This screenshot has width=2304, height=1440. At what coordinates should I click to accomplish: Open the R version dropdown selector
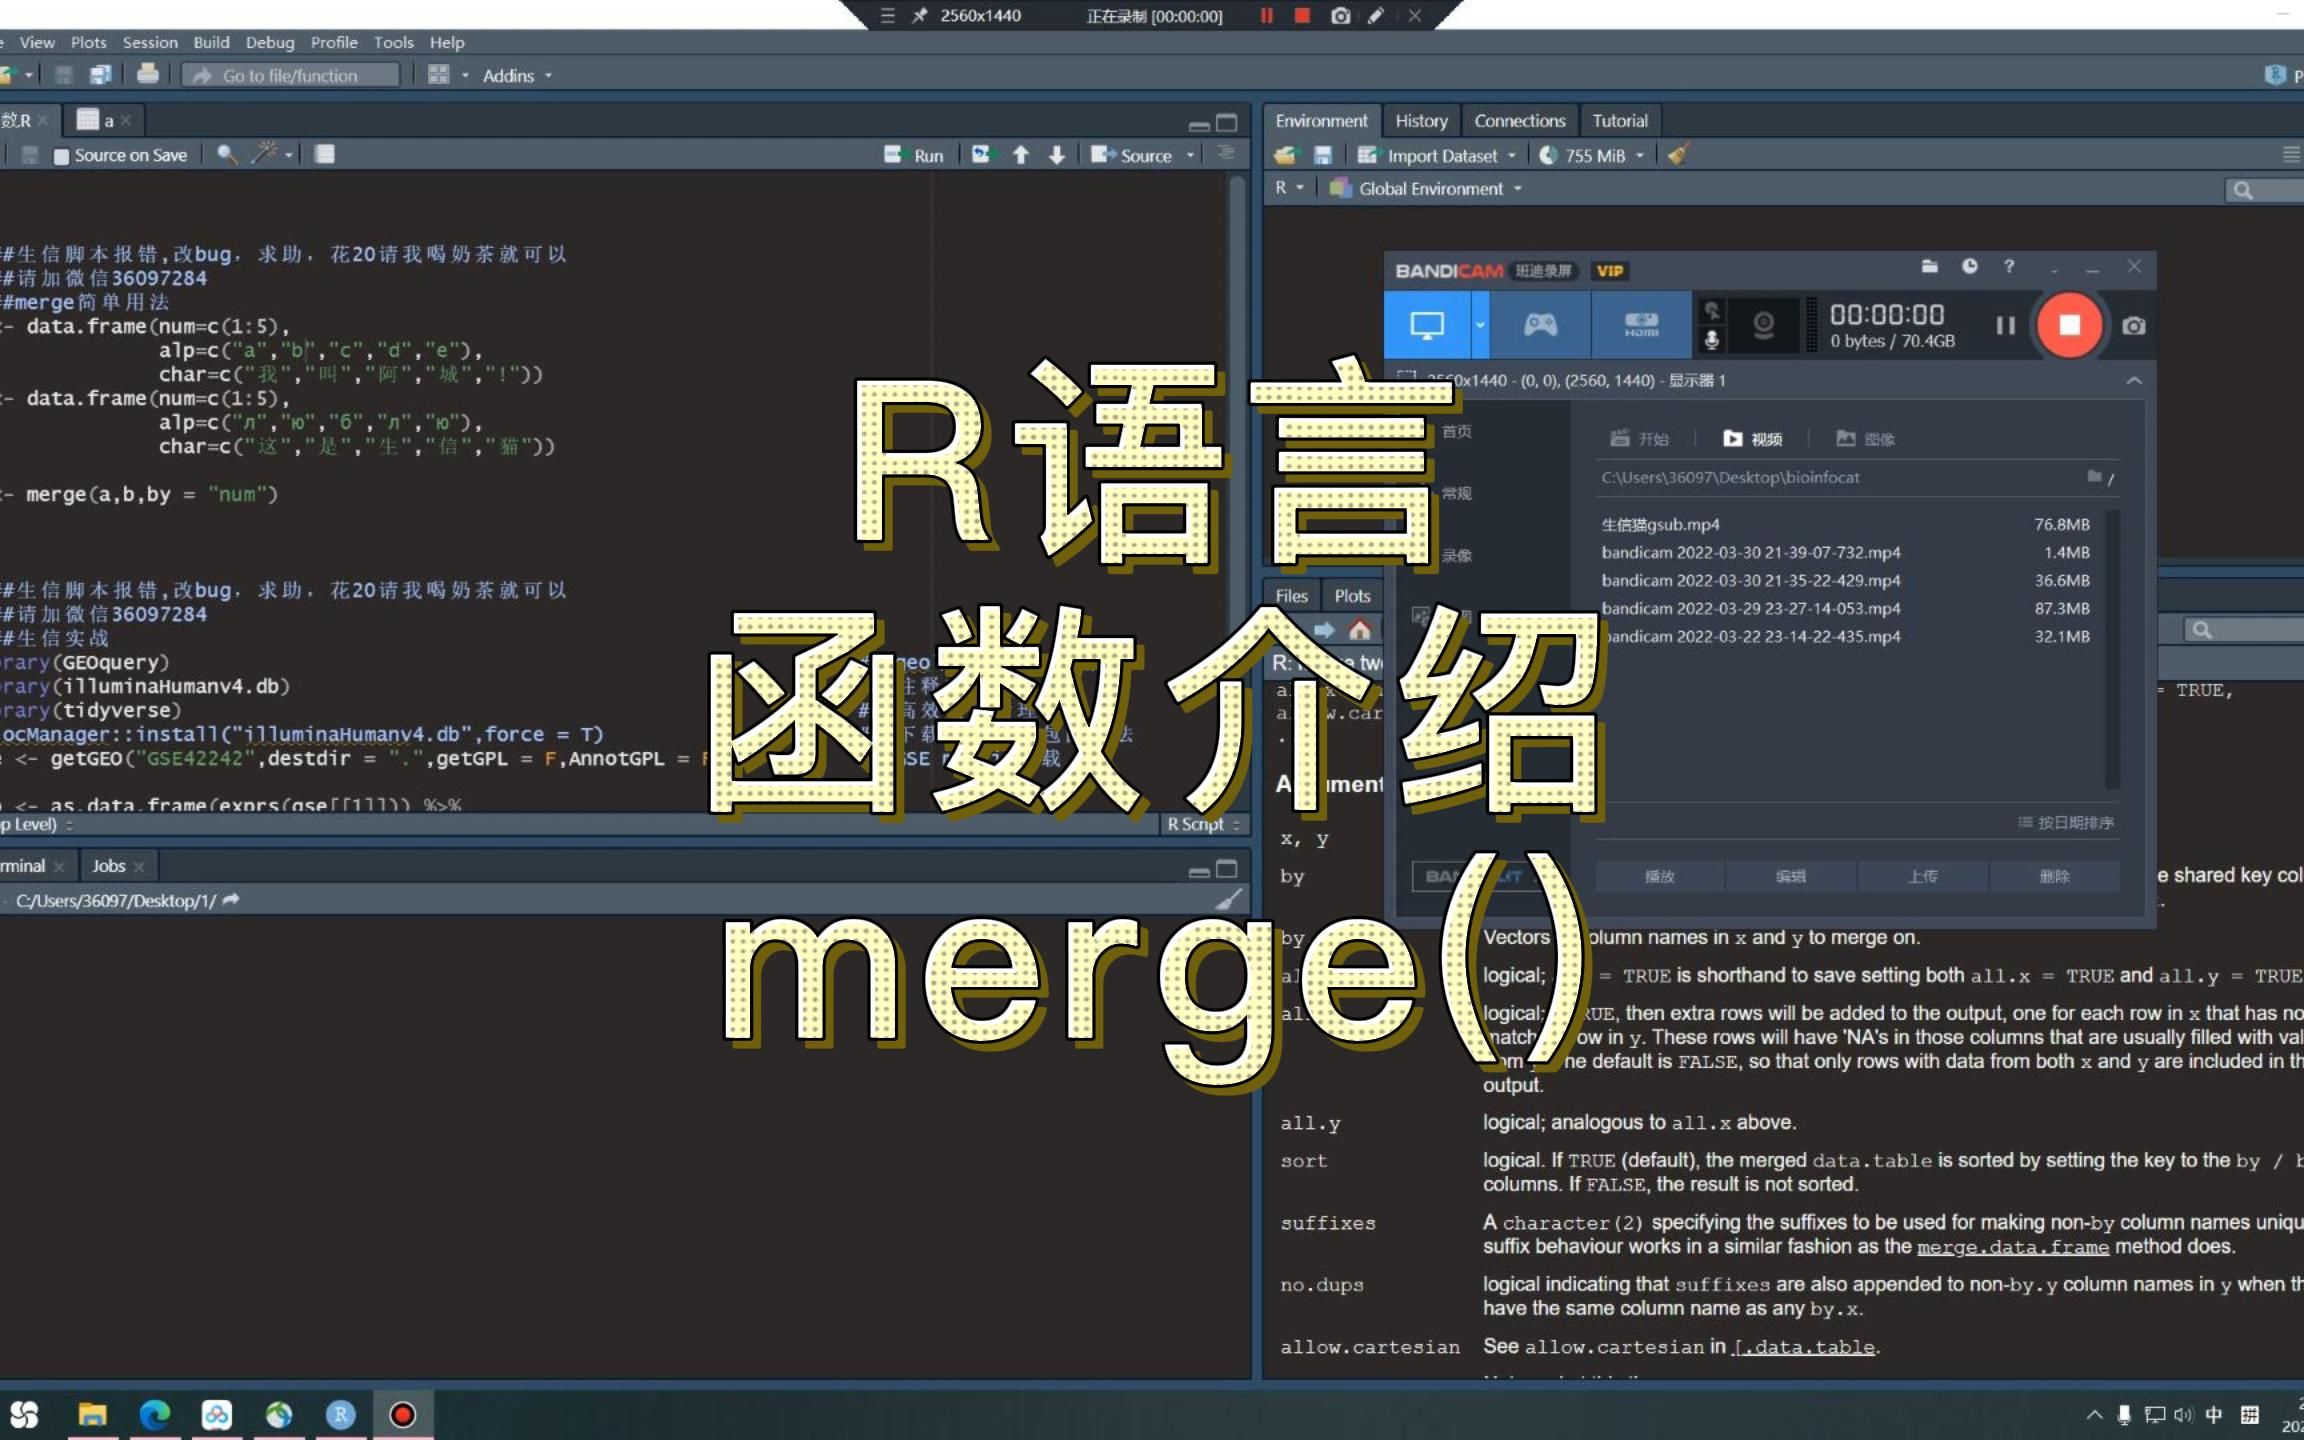pyautogui.click(x=1292, y=187)
